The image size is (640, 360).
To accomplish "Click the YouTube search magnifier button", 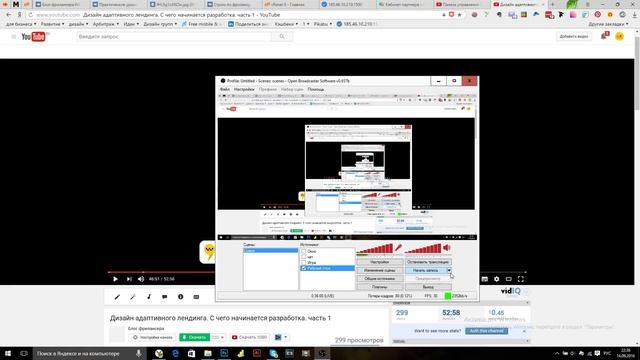I will tap(282, 37).
